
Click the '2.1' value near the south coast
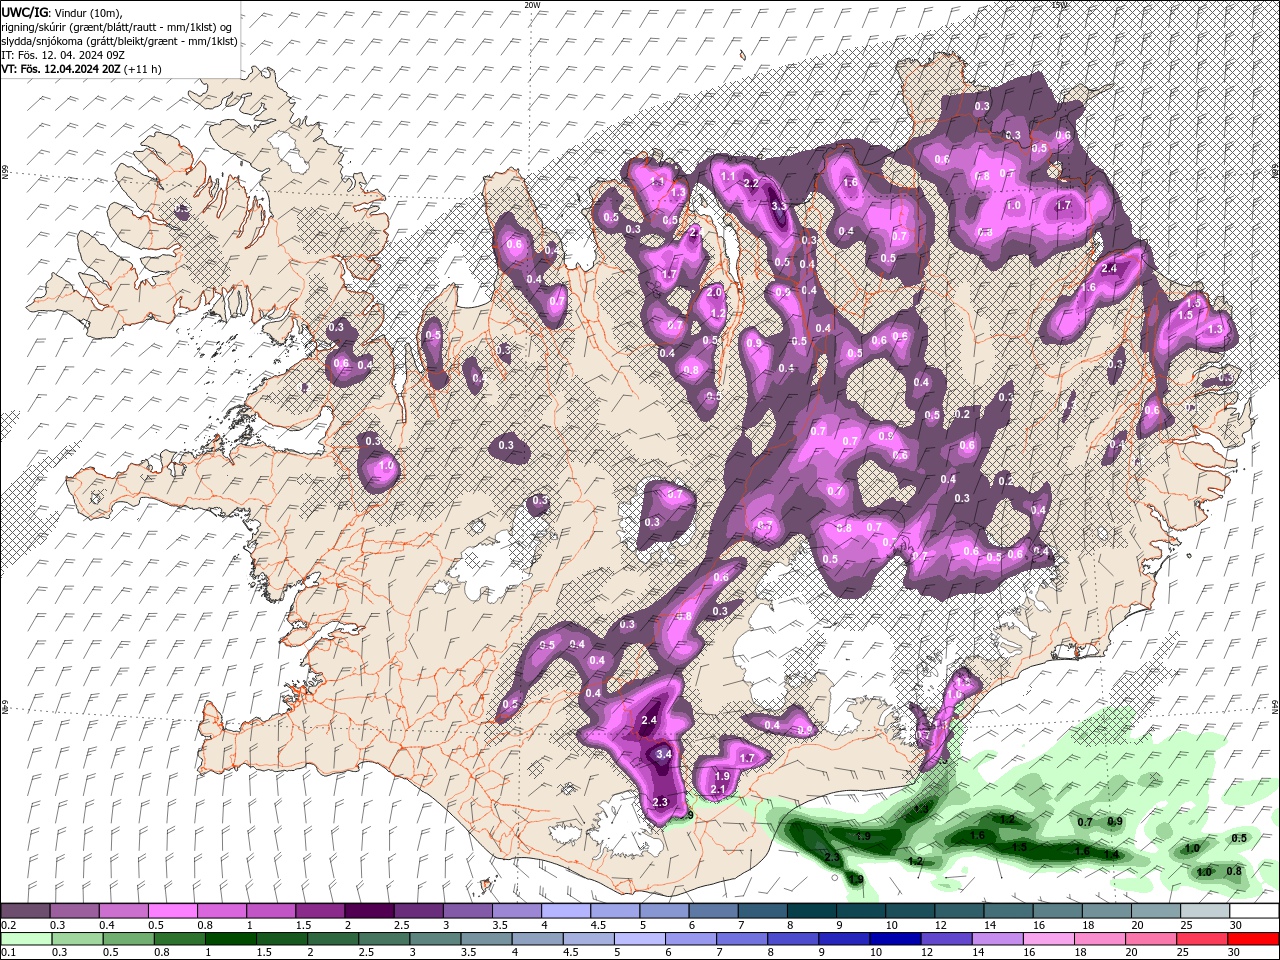[717, 790]
